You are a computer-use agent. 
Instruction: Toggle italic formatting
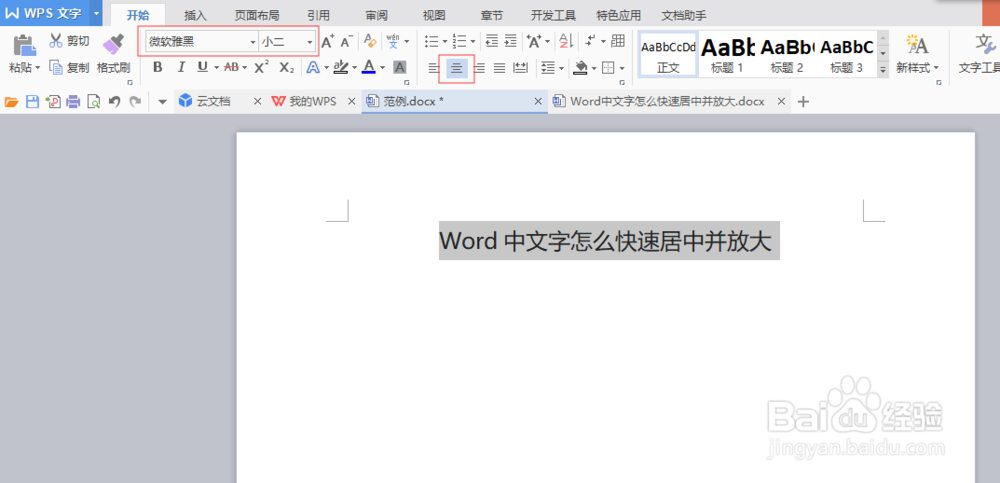click(x=181, y=67)
